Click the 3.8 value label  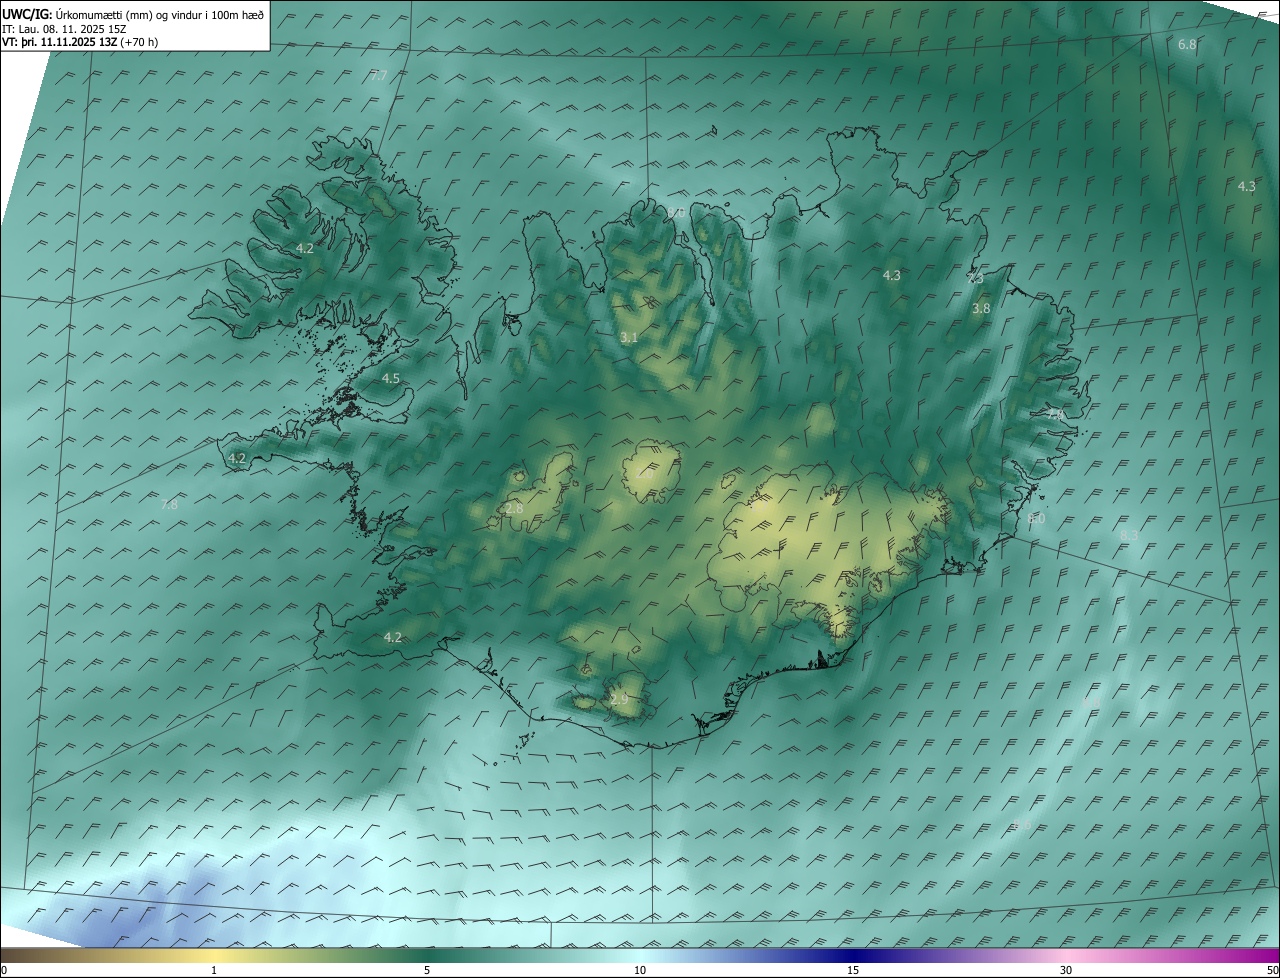[x=981, y=309]
